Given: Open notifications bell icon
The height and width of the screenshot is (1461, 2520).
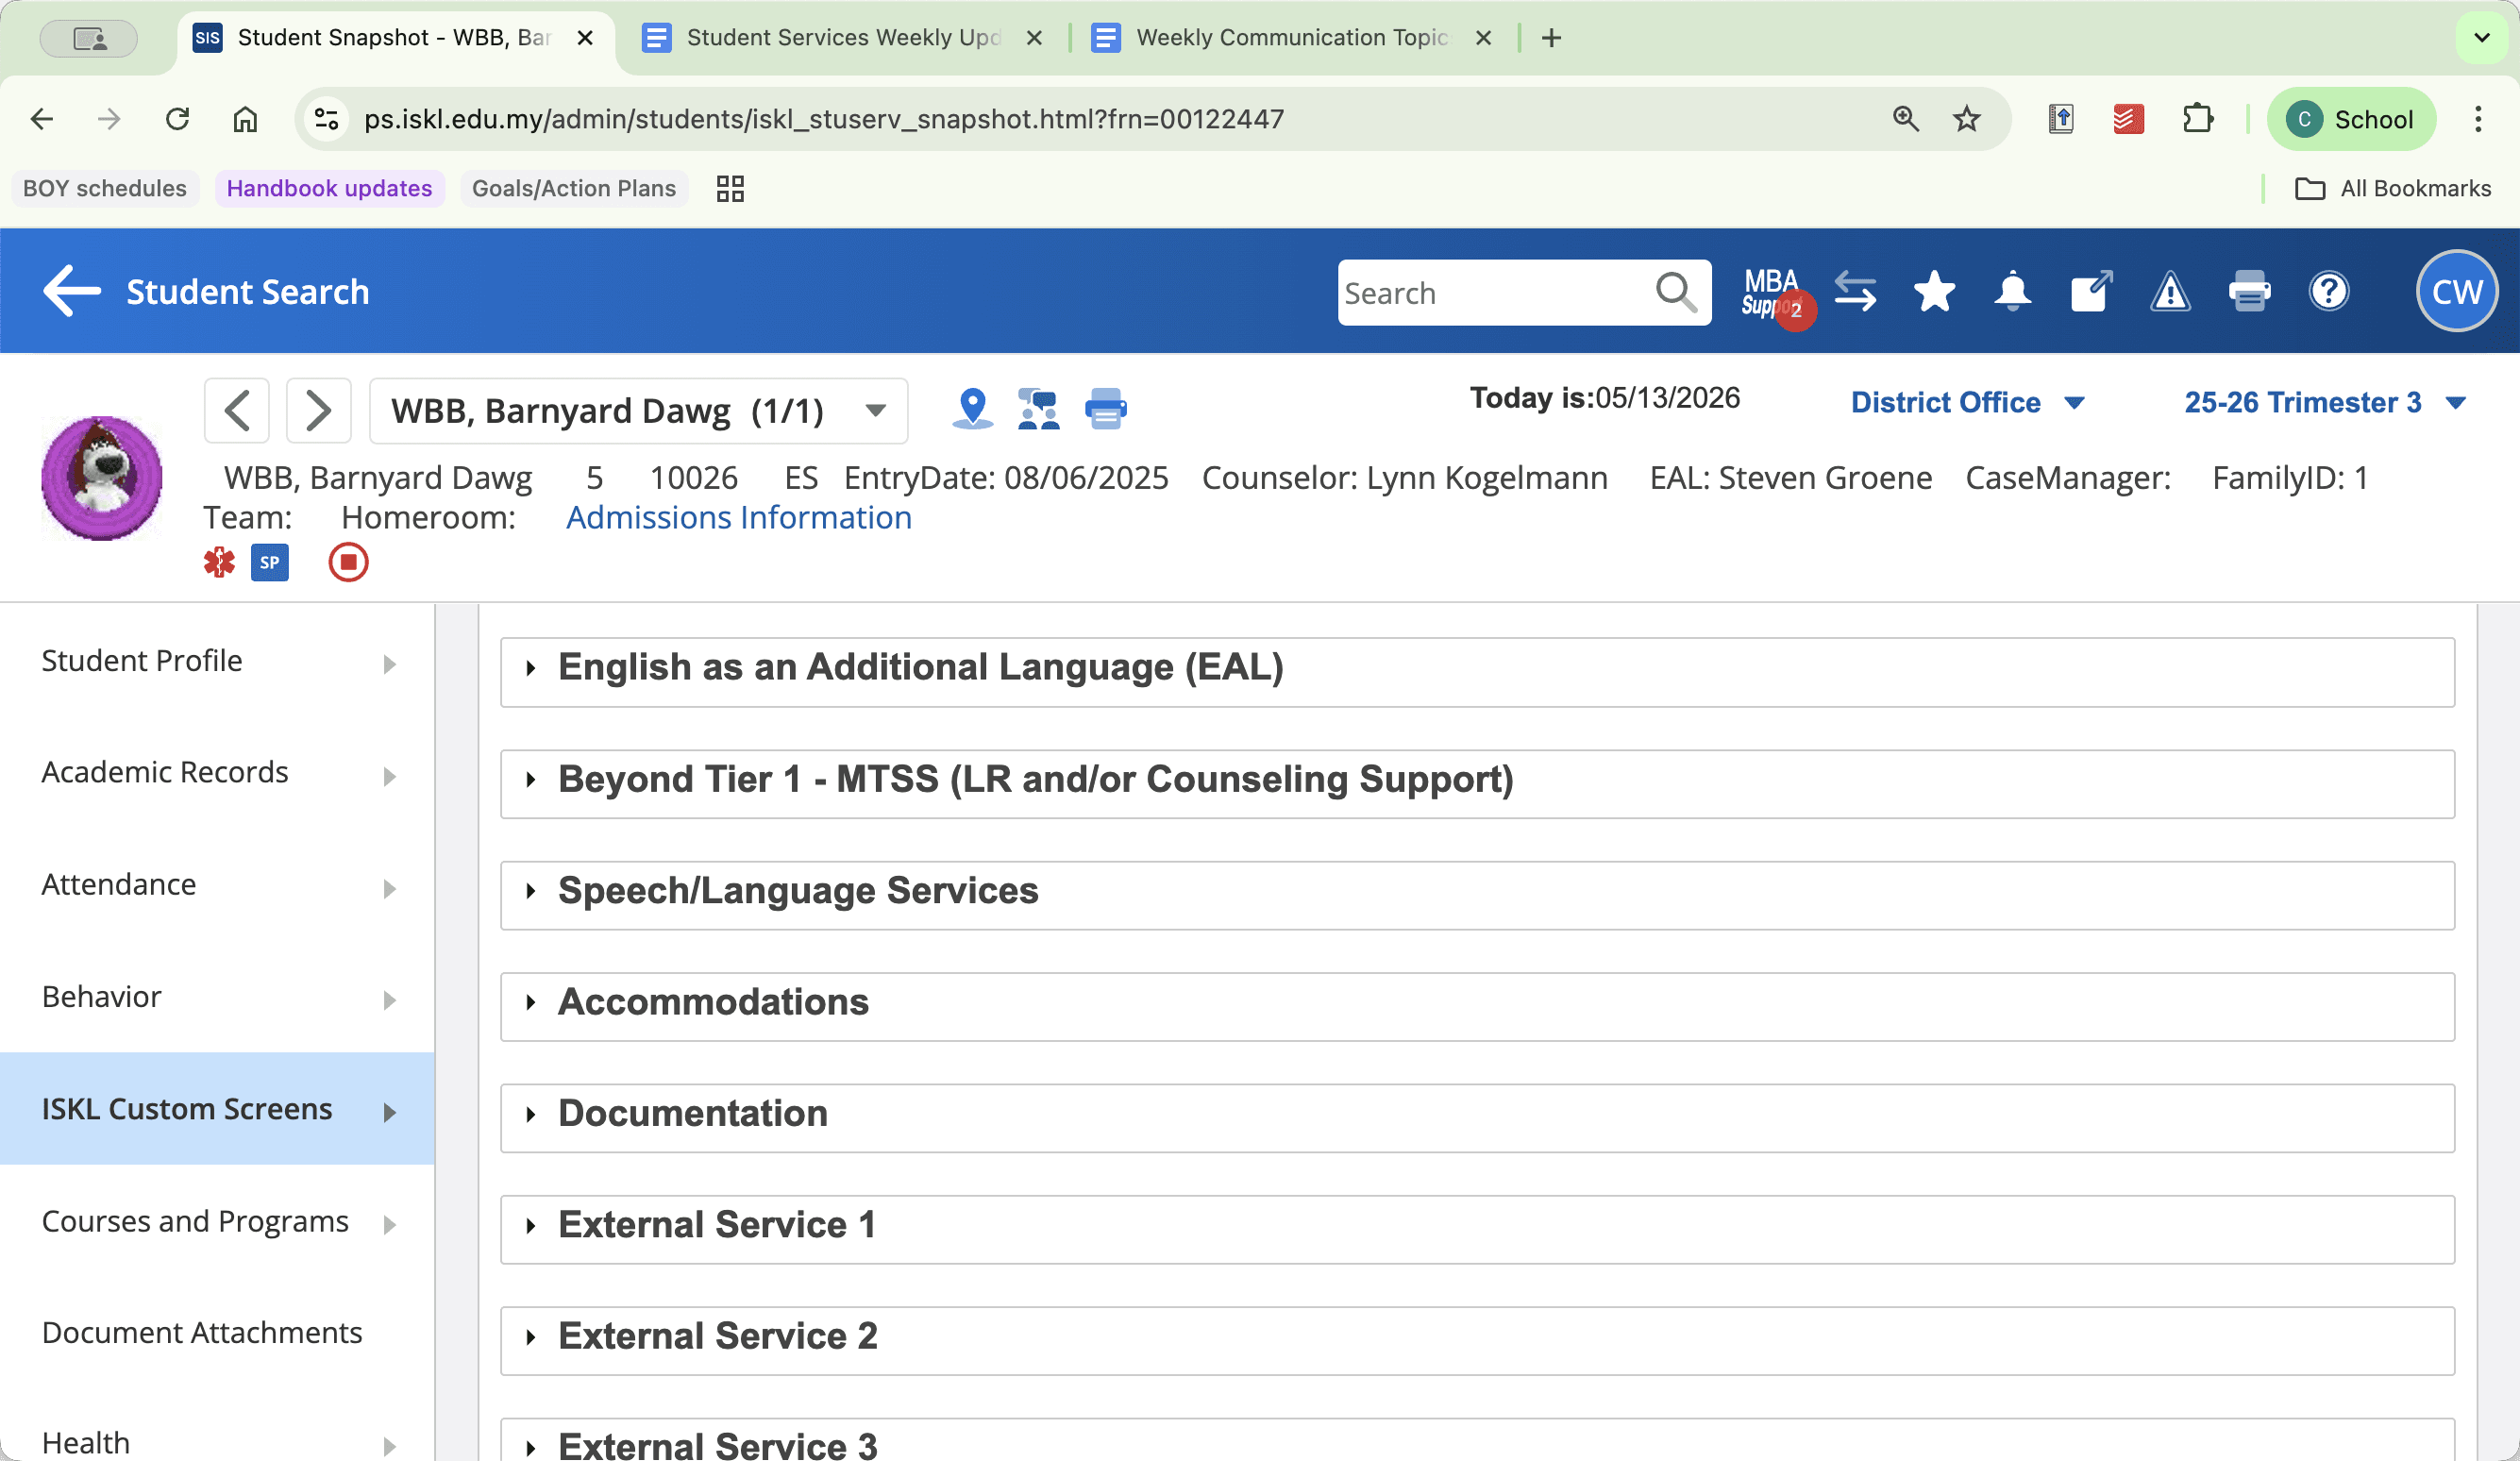Looking at the screenshot, I should (2012, 292).
